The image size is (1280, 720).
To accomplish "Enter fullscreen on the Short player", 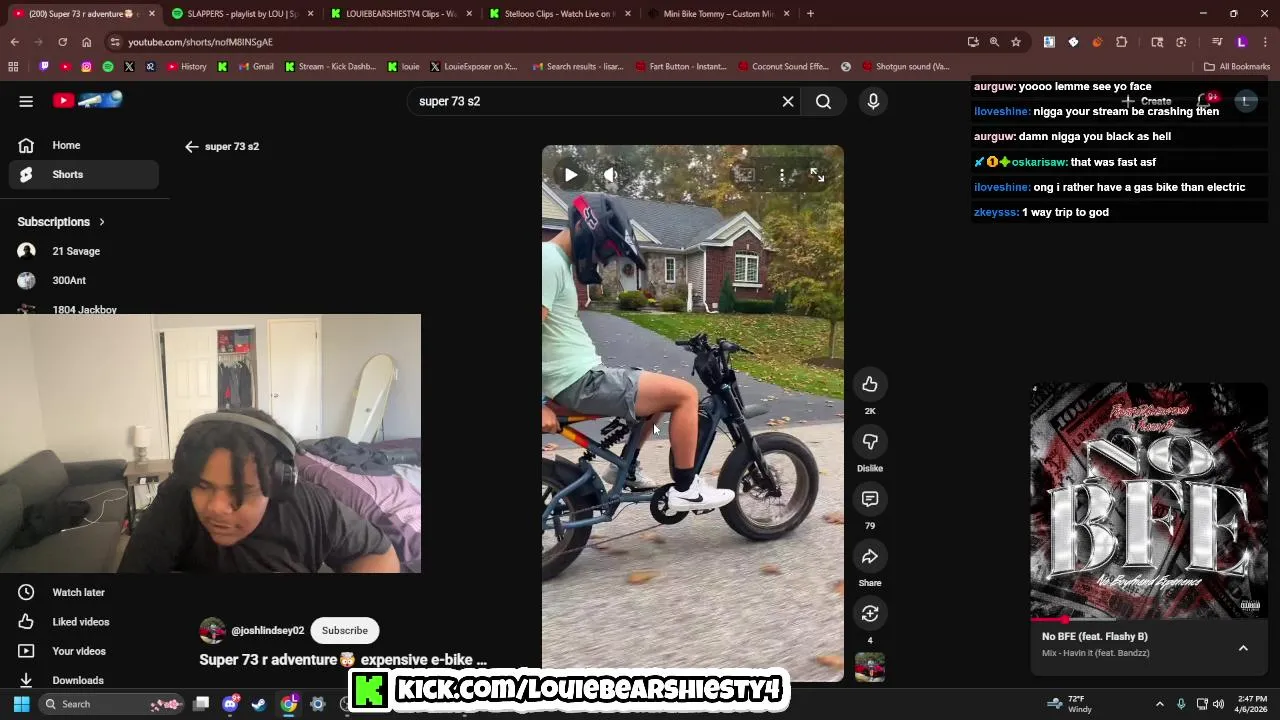I will [x=817, y=175].
